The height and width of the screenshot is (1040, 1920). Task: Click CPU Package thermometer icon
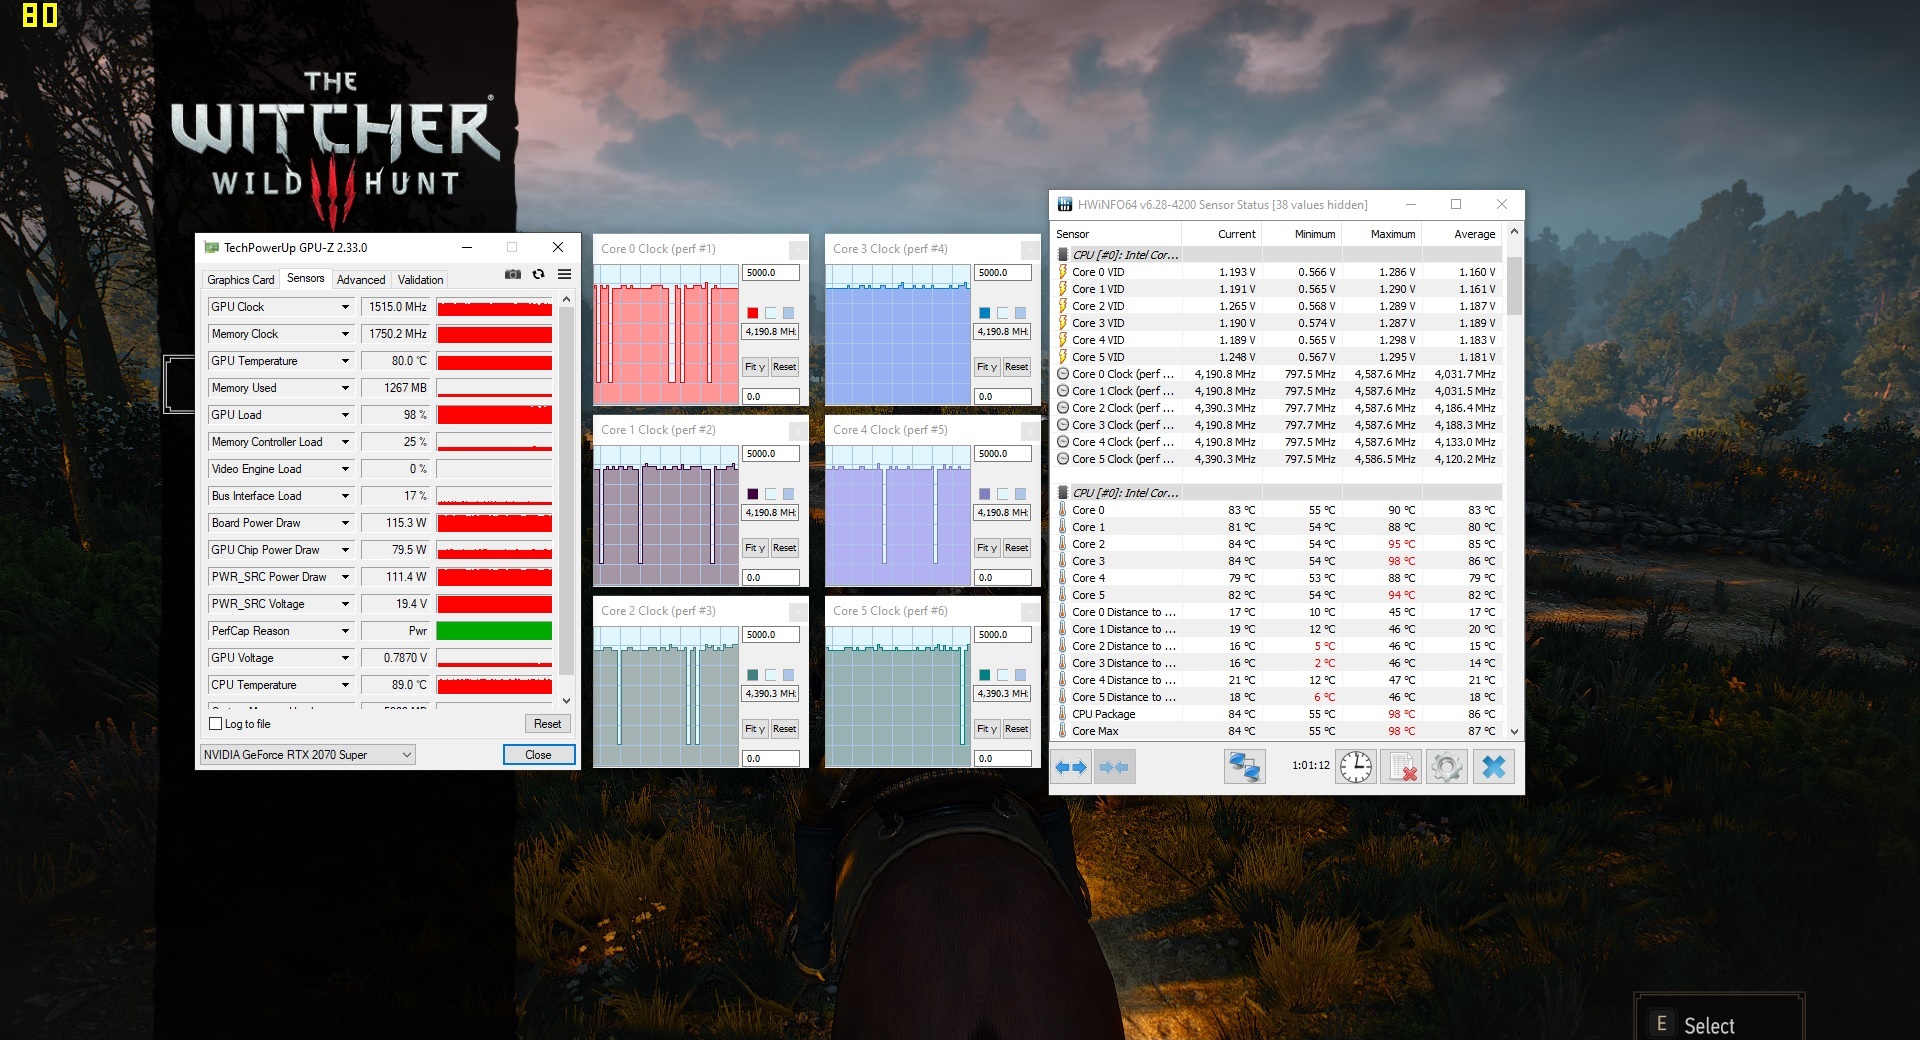pyautogui.click(x=1063, y=714)
